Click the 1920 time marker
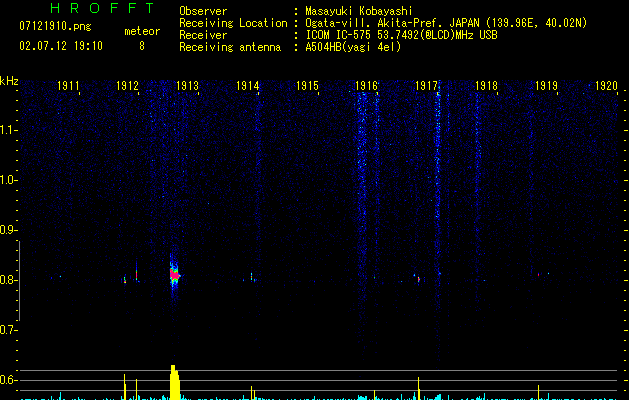Screen dimensions: 629x400 pos(606,85)
